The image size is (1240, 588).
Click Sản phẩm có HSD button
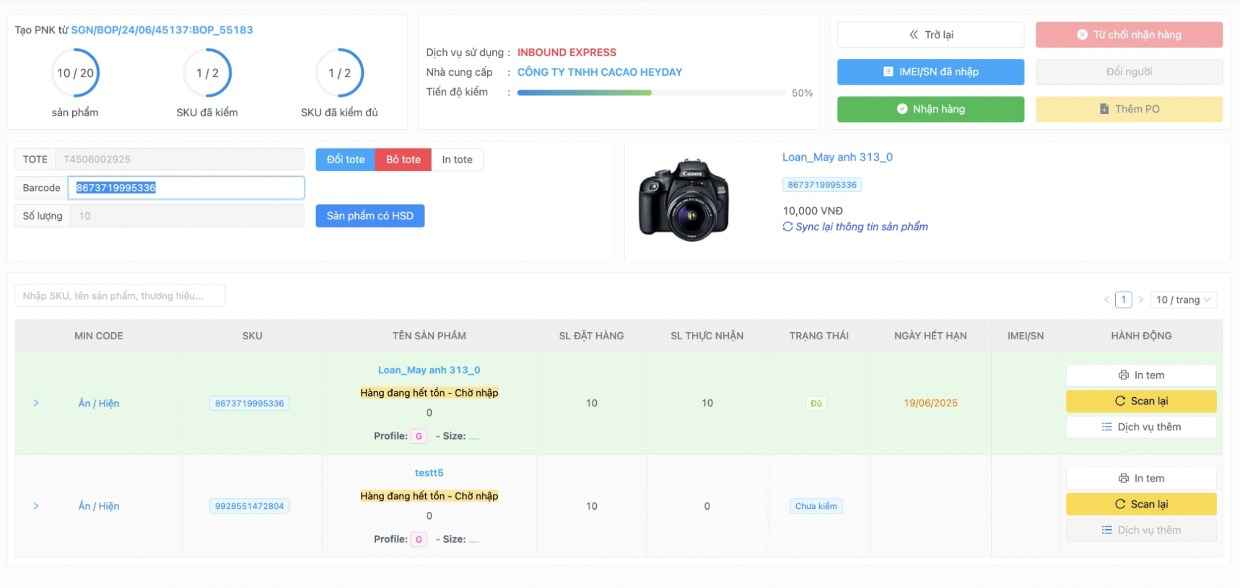coord(370,216)
